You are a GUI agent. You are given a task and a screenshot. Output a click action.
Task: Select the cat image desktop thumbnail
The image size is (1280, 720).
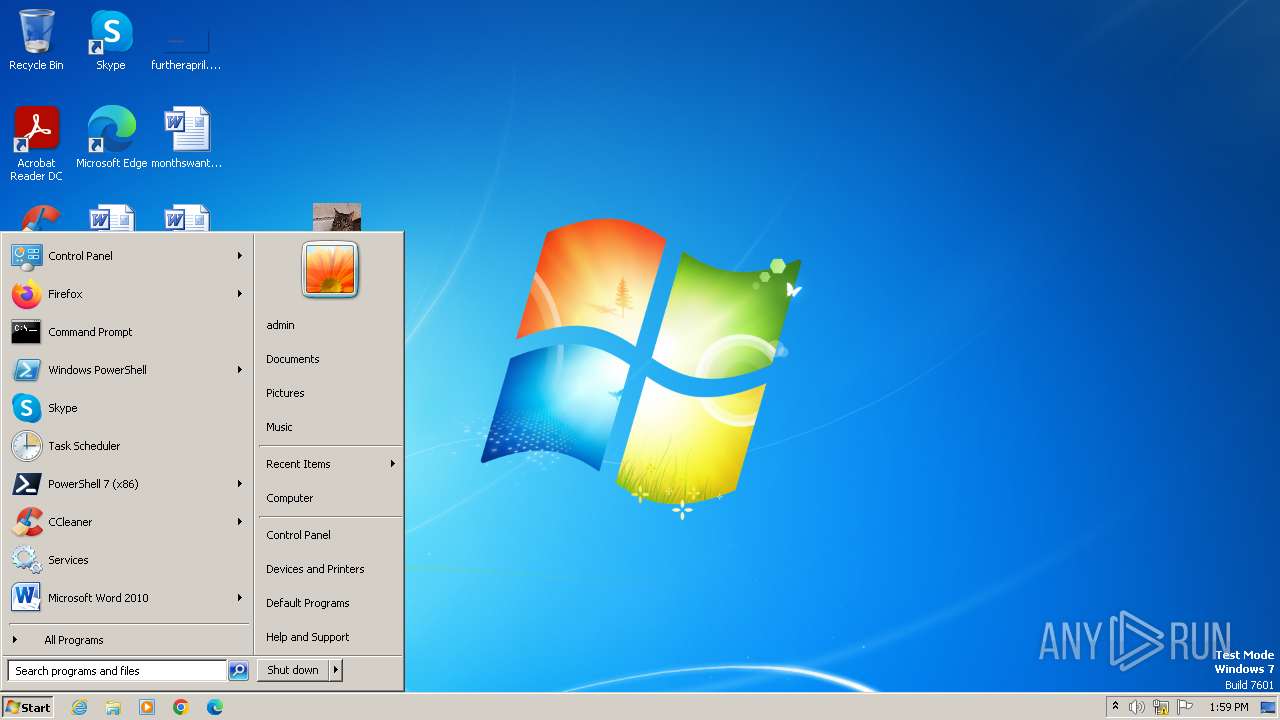point(337,218)
